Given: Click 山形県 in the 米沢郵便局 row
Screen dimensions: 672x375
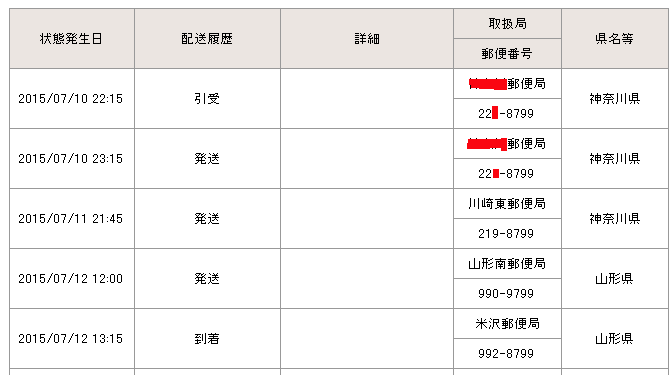Looking at the screenshot, I should pos(615,339).
